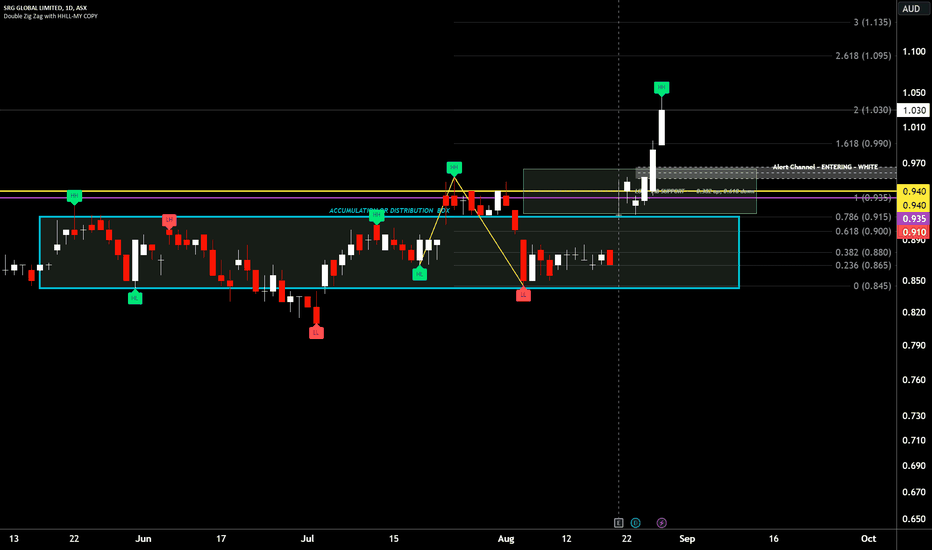
Task: Click the Fibonacci level label 2 (1.030)
Action: coord(872,110)
